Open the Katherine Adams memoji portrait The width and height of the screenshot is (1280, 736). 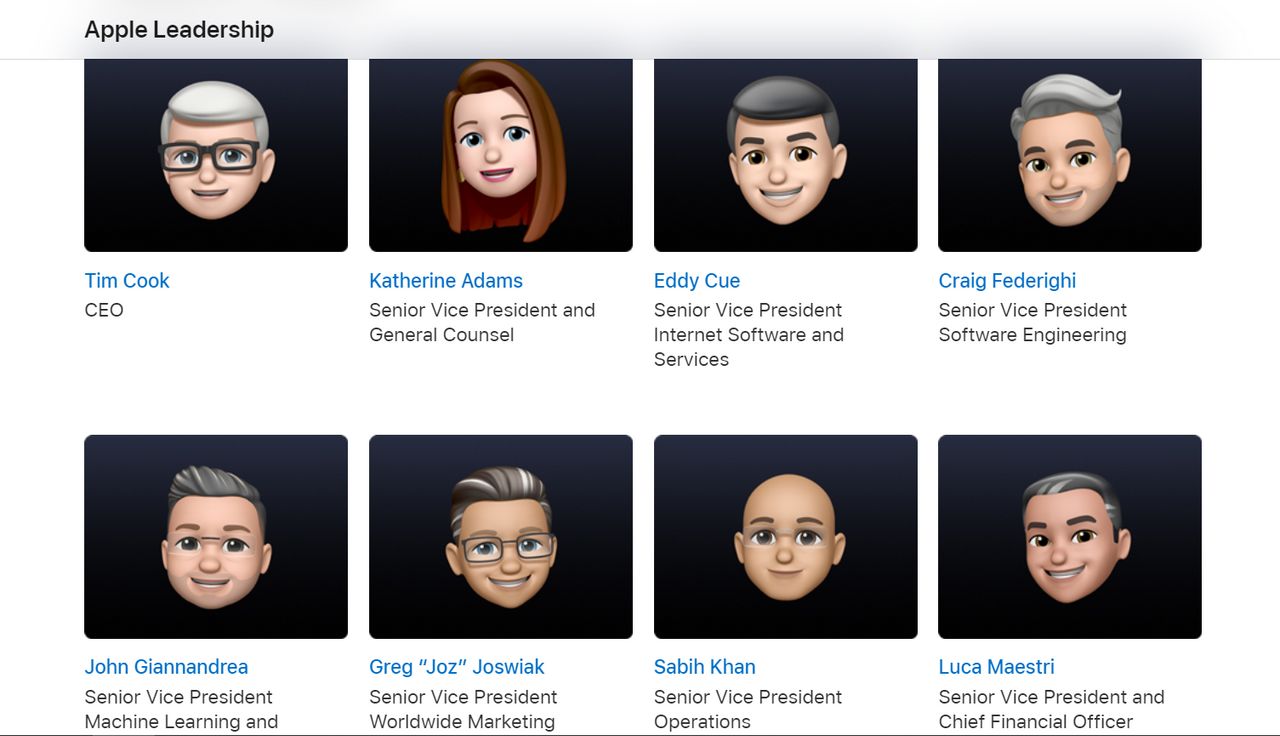point(500,155)
